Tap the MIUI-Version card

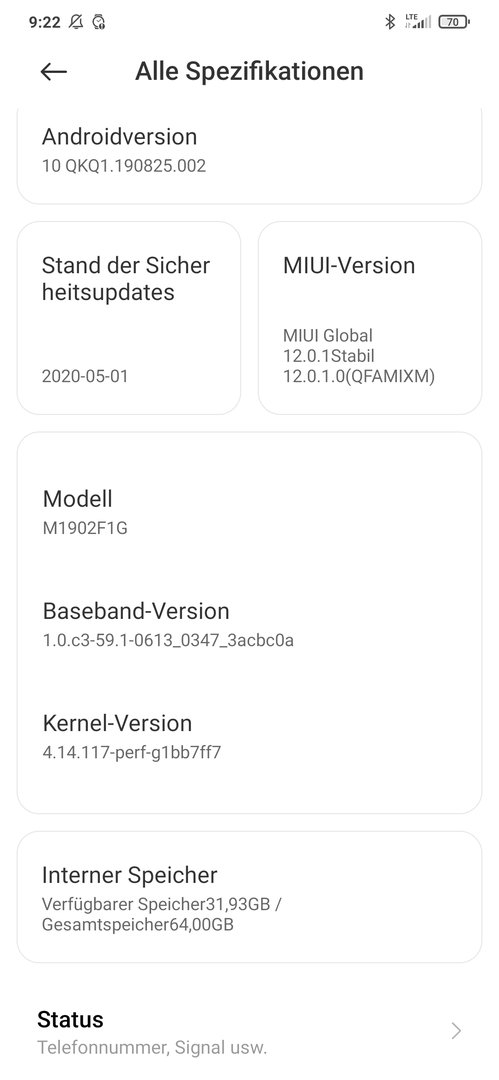(370, 318)
